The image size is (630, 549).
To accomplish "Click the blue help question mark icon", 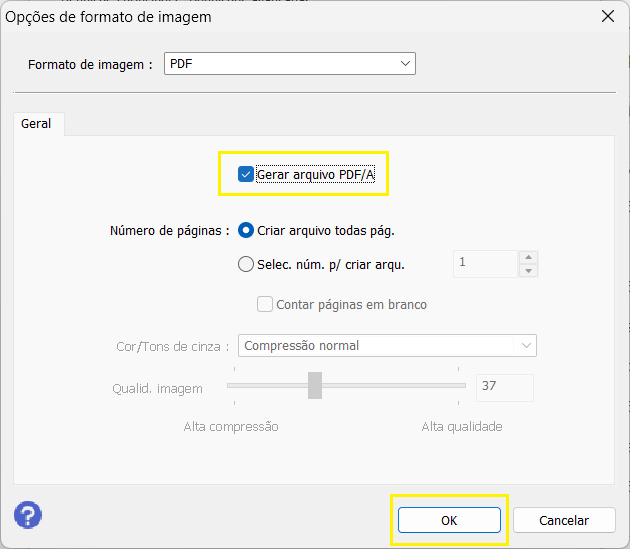I will [x=28, y=515].
